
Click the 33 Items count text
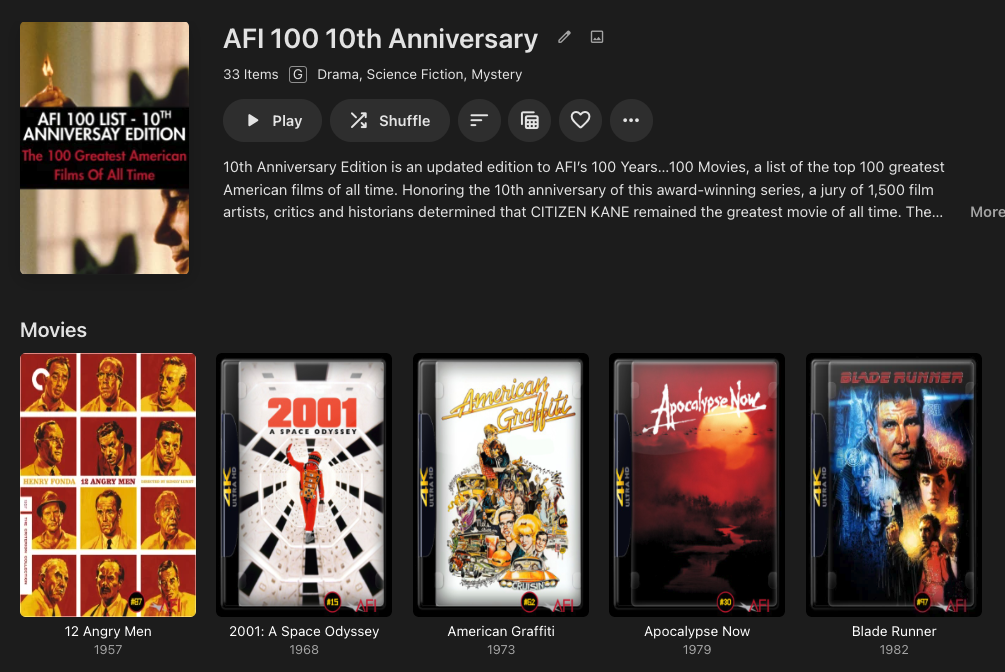pyautogui.click(x=251, y=74)
